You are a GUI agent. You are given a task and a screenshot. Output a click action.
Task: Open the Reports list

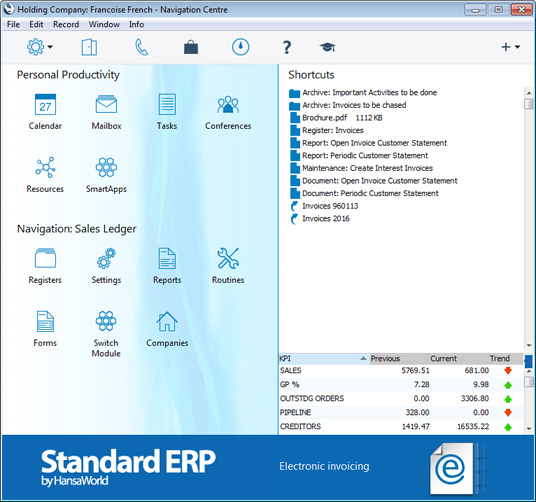click(167, 258)
